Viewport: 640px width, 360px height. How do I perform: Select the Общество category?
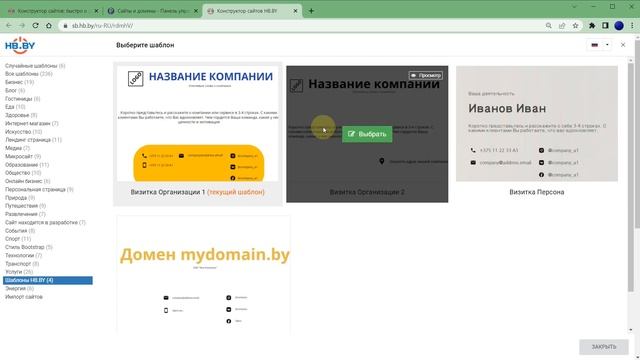click(x=23, y=173)
